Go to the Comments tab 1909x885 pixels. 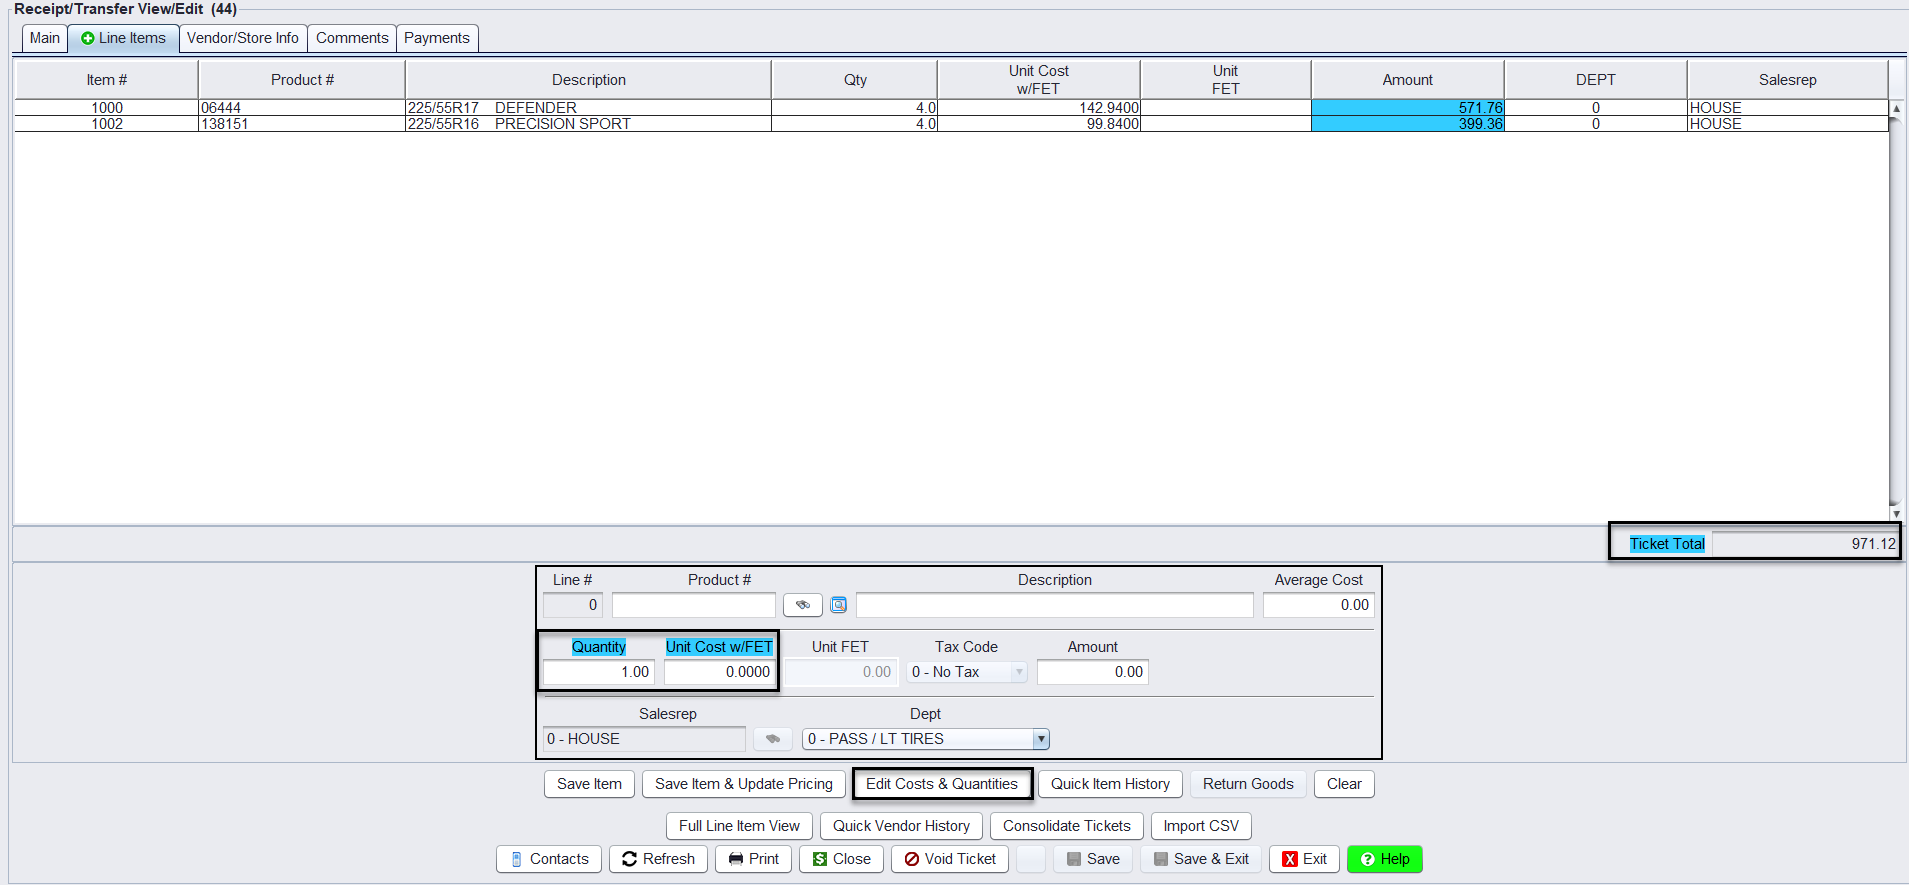click(352, 38)
